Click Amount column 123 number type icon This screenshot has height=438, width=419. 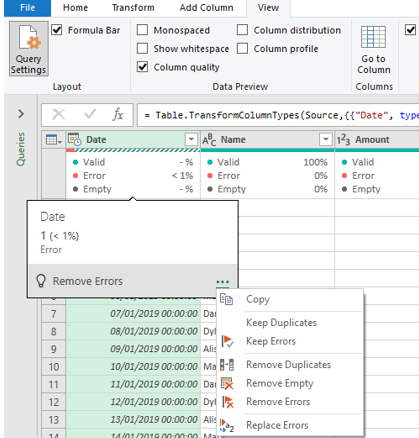tap(343, 140)
